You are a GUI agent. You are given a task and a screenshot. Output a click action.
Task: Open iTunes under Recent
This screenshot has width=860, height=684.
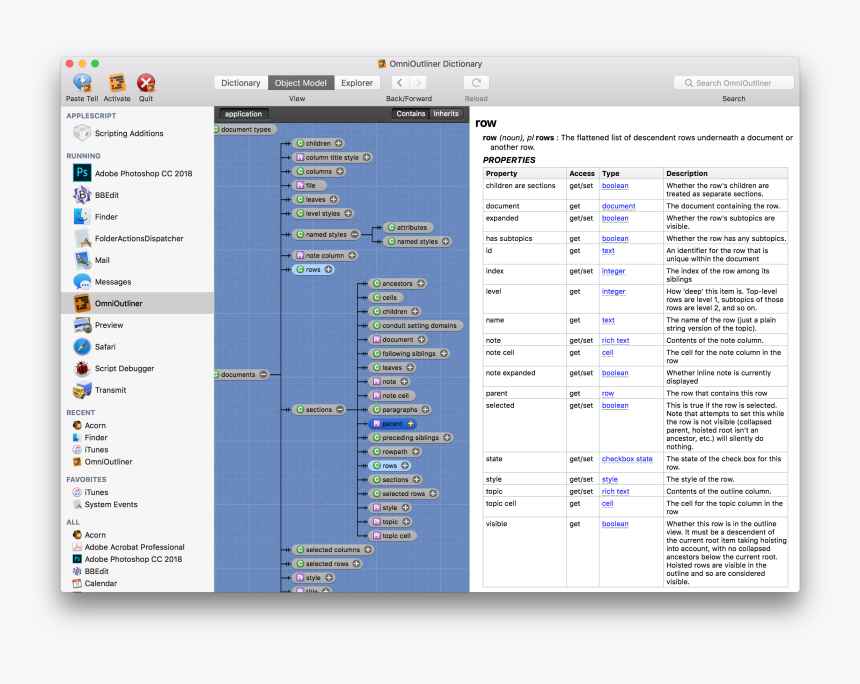point(96,450)
